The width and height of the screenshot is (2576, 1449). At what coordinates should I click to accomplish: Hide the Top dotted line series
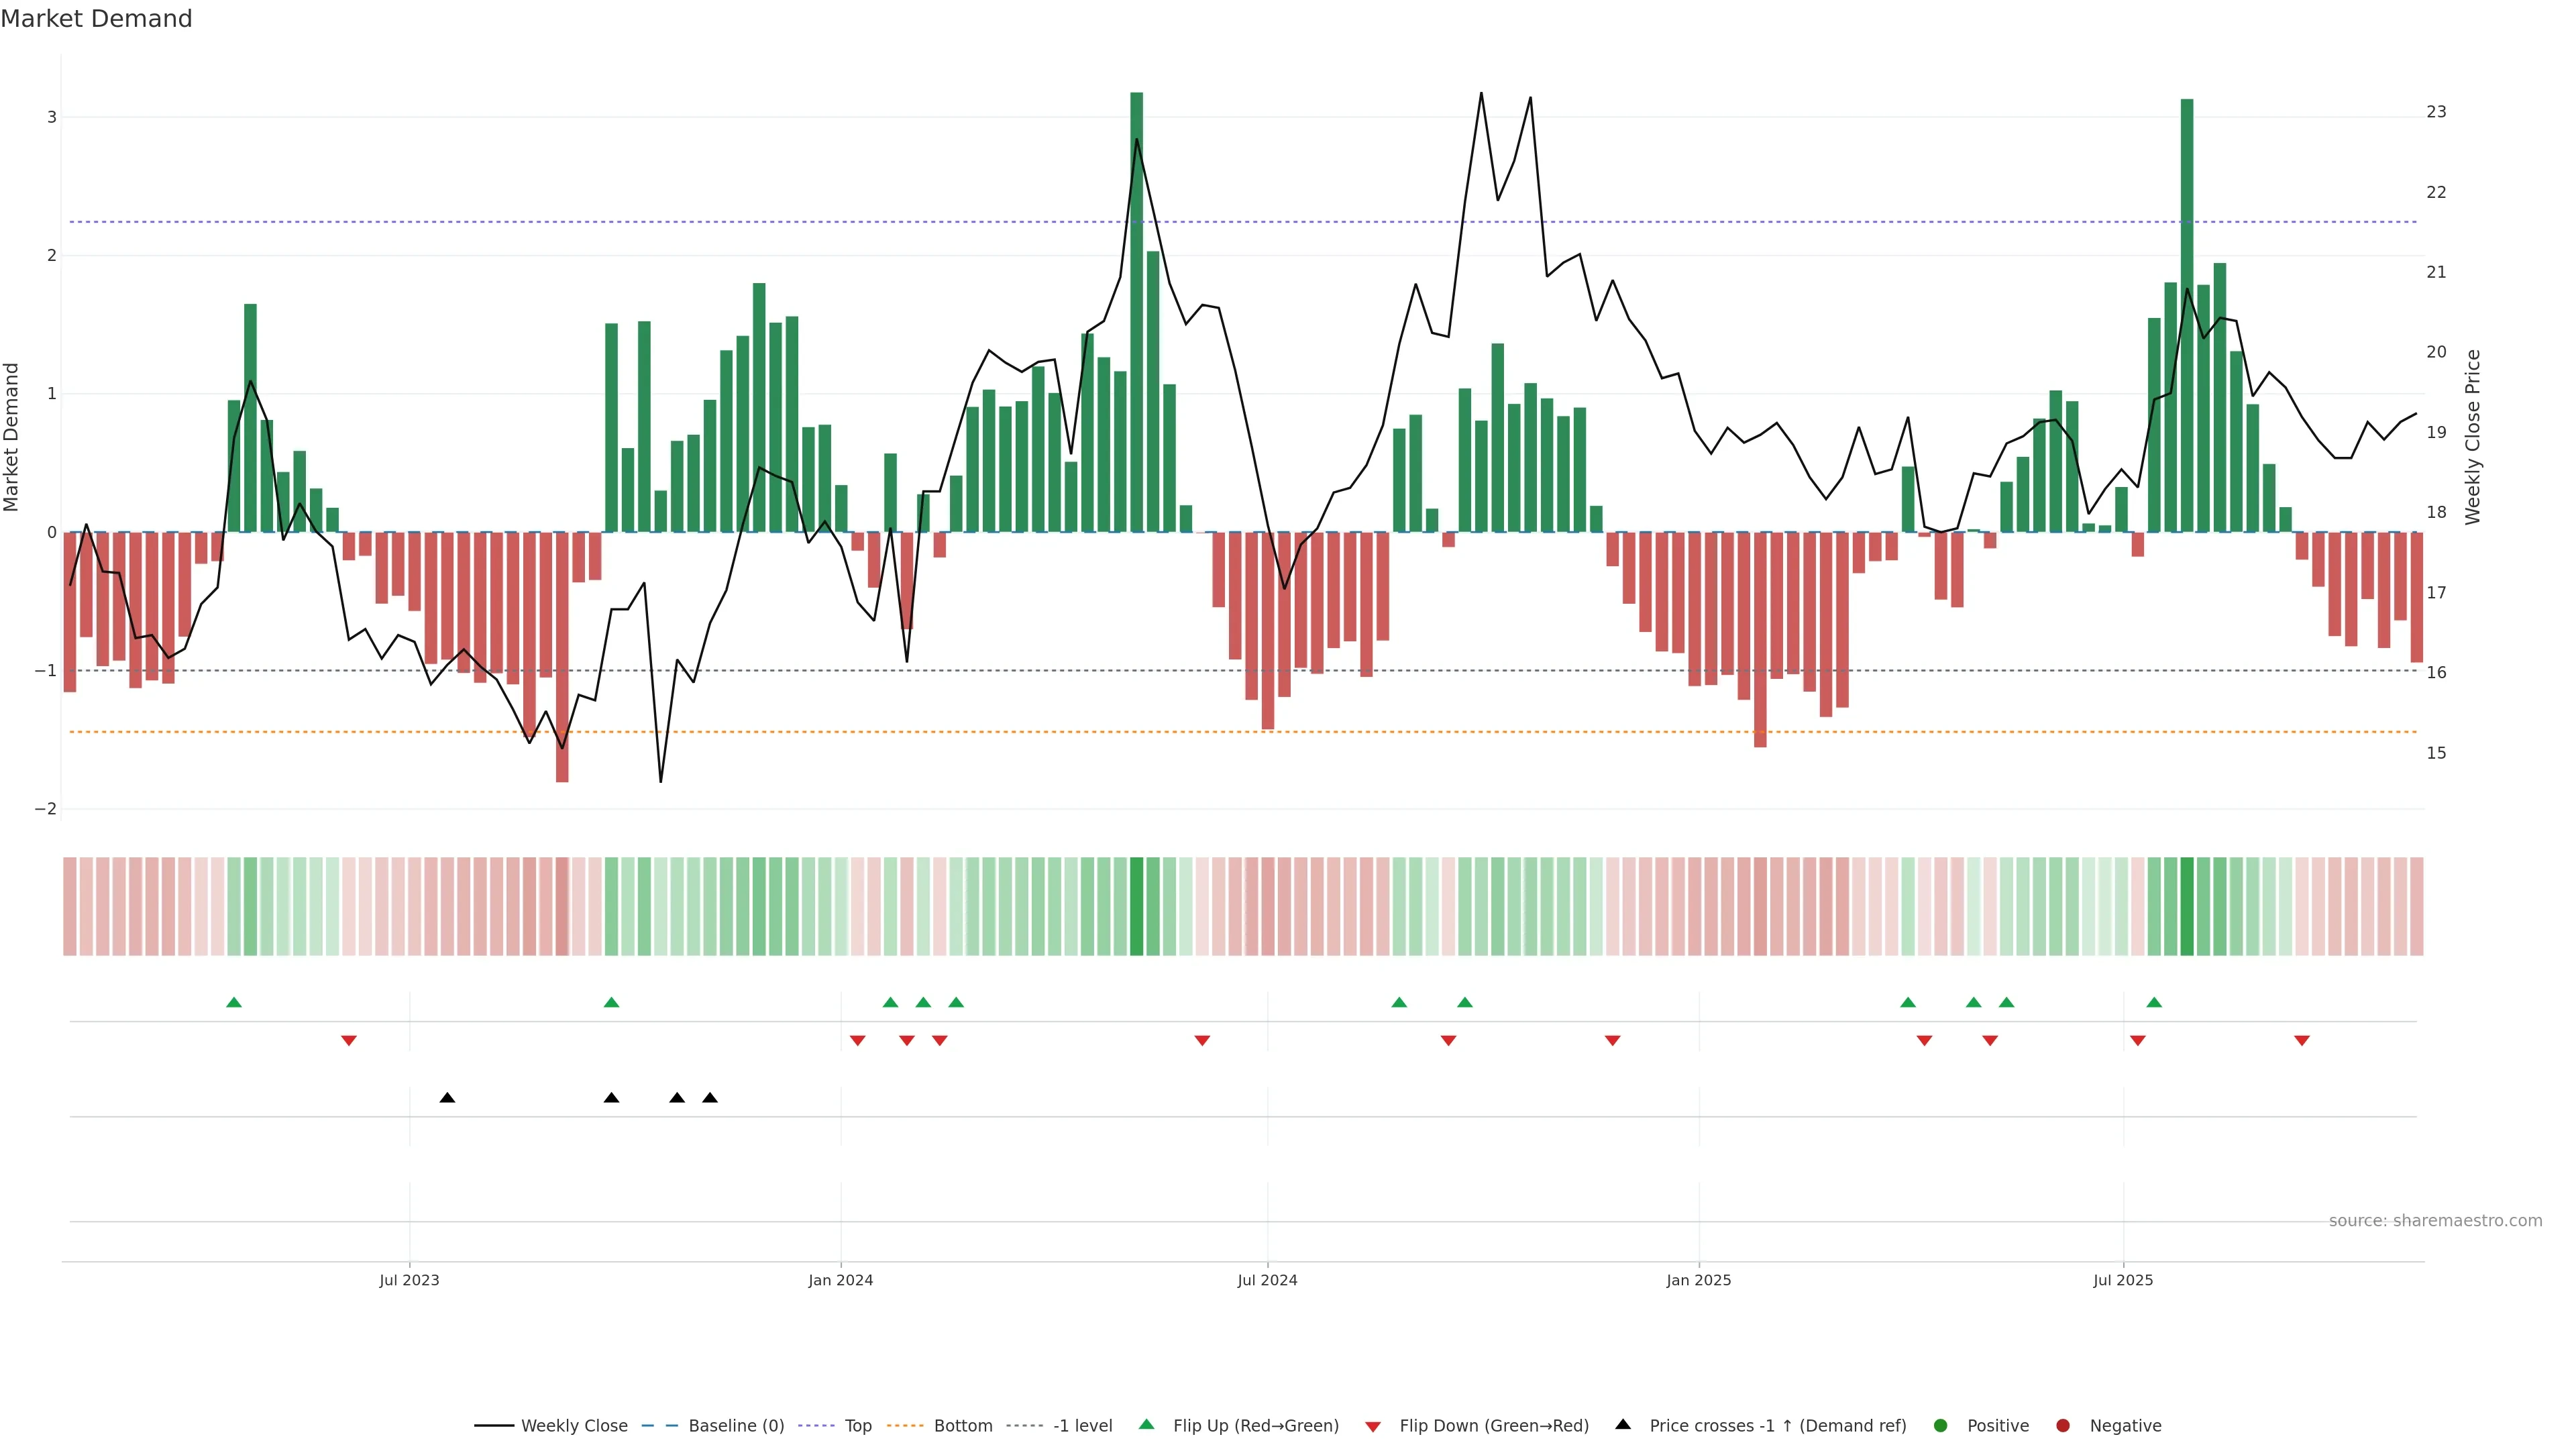[x=857, y=1425]
